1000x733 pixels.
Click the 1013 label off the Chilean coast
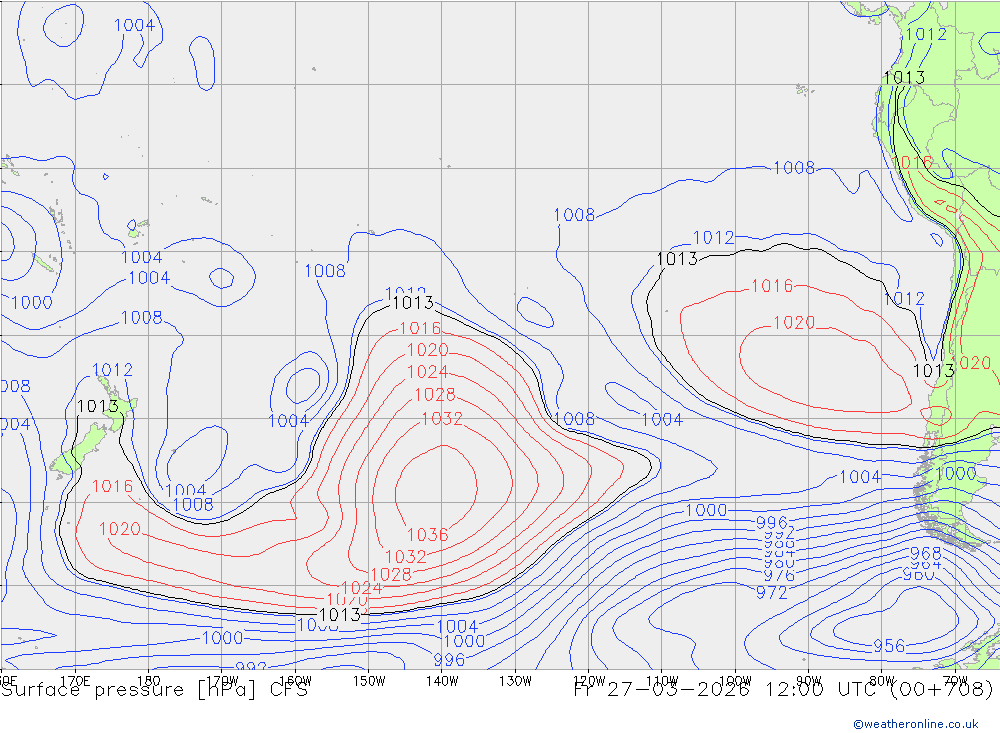(934, 371)
